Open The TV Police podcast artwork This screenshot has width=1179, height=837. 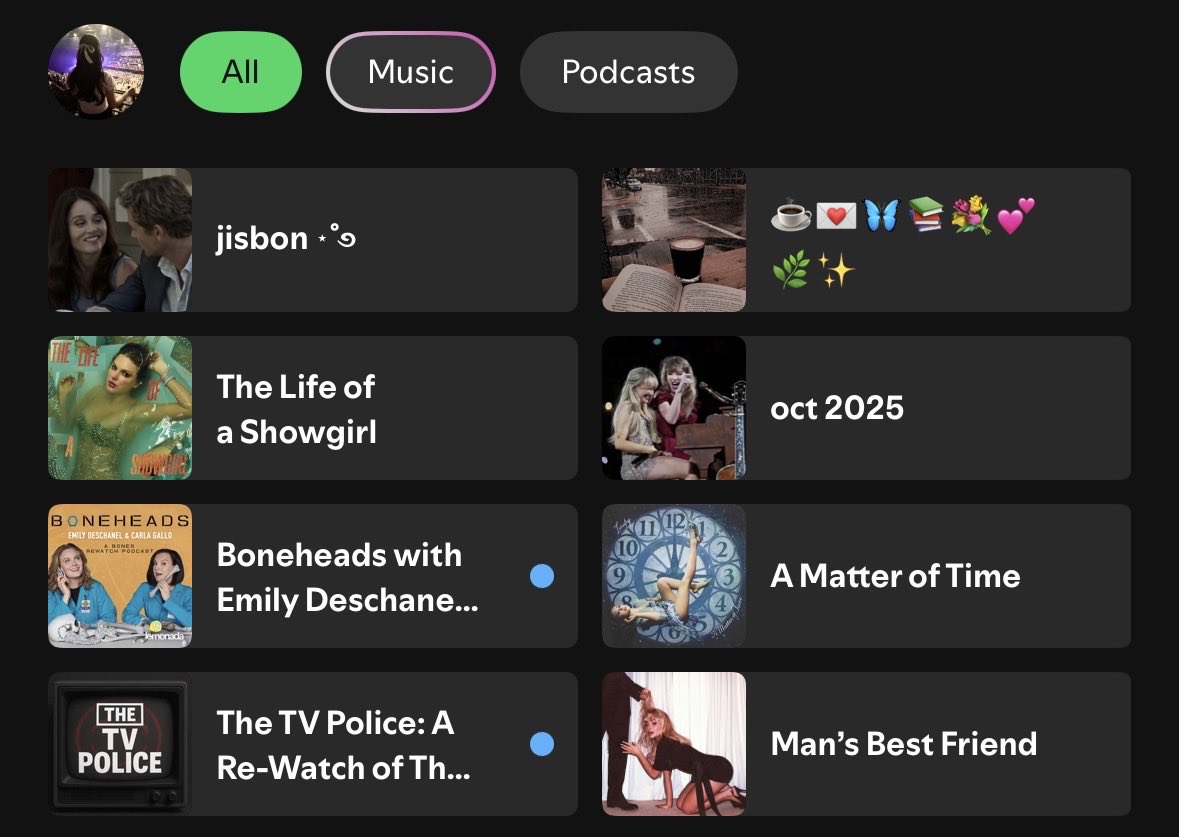point(120,744)
